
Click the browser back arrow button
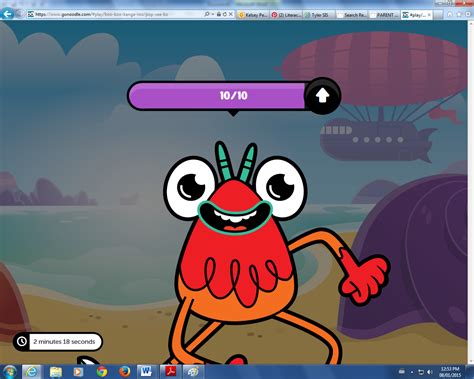pos(7,14)
